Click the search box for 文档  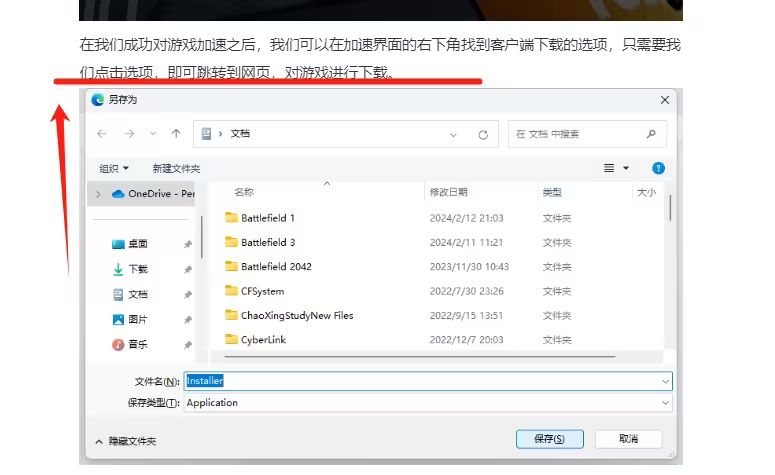(587, 134)
